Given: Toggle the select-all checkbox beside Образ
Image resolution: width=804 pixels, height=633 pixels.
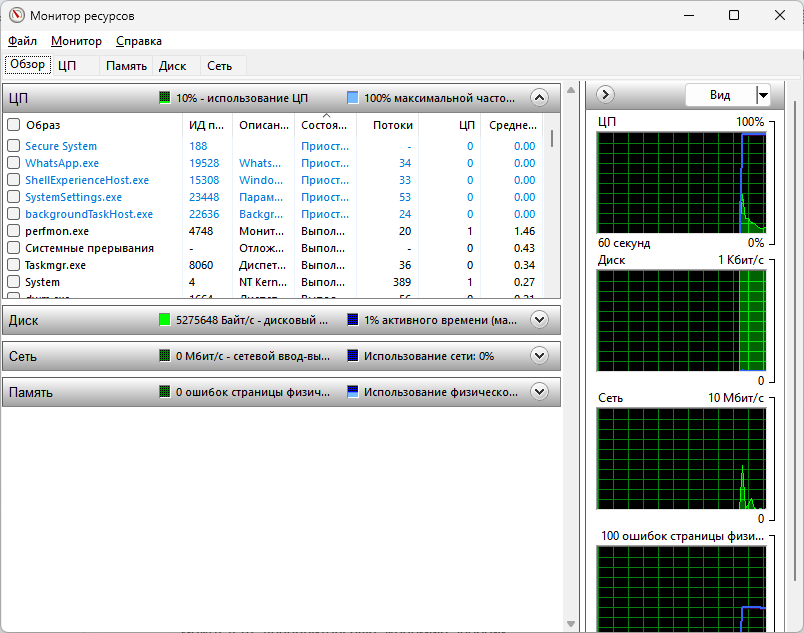Looking at the screenshot, I should (x=14, y=125).
